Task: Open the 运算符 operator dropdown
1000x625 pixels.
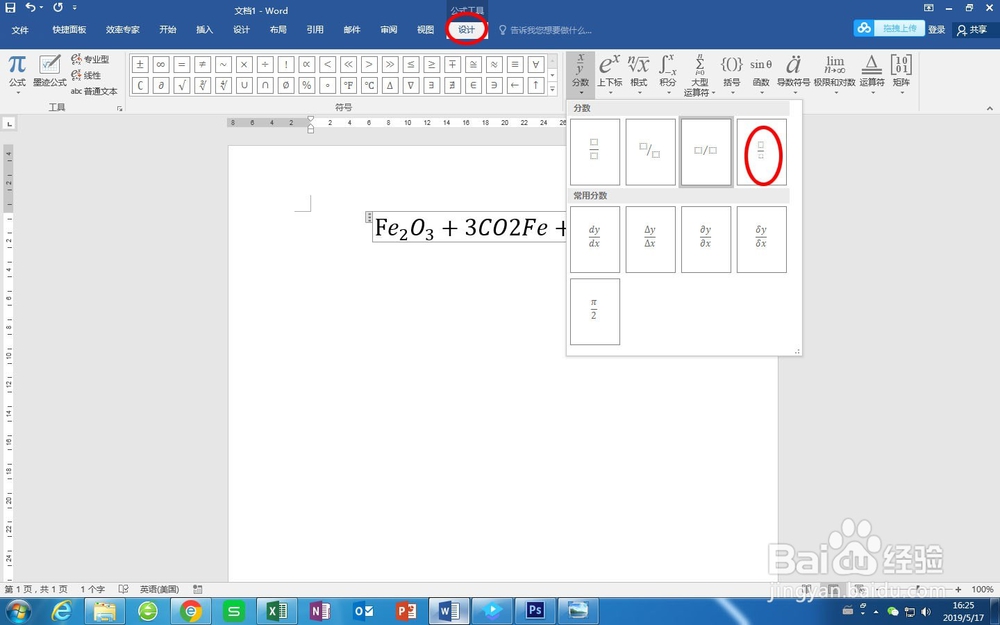Action: click(x=872, y=74)
